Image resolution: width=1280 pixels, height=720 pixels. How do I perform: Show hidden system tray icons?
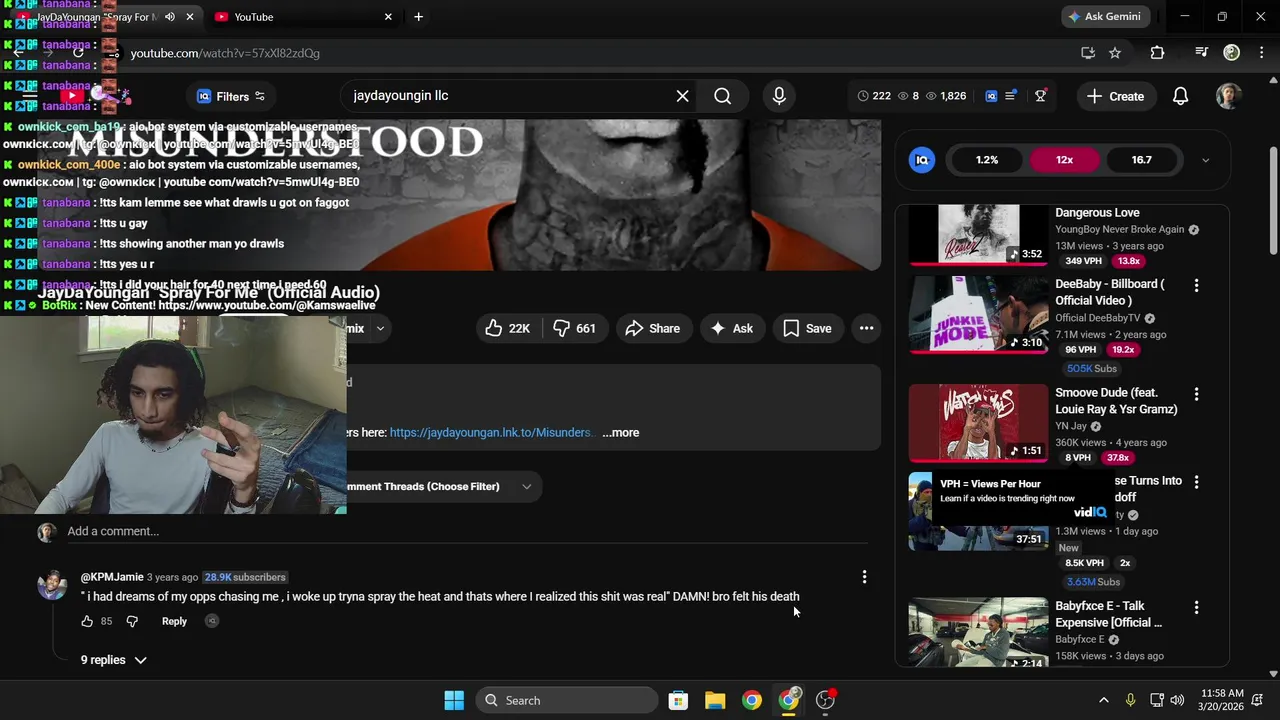[1103, 700]
